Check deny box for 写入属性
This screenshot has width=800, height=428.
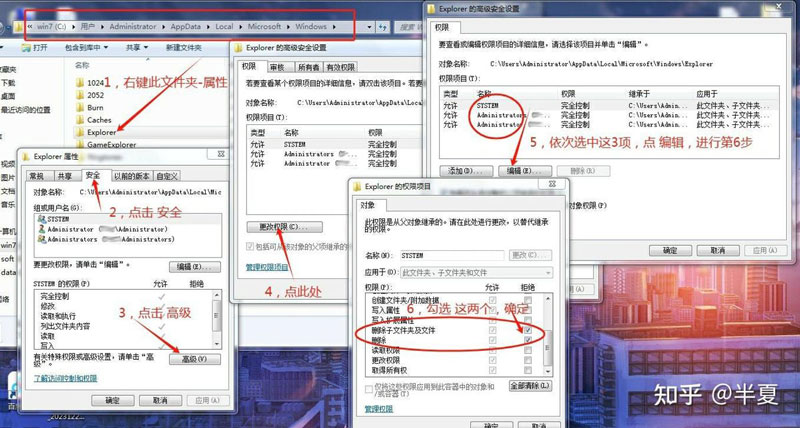pos(528,310)
